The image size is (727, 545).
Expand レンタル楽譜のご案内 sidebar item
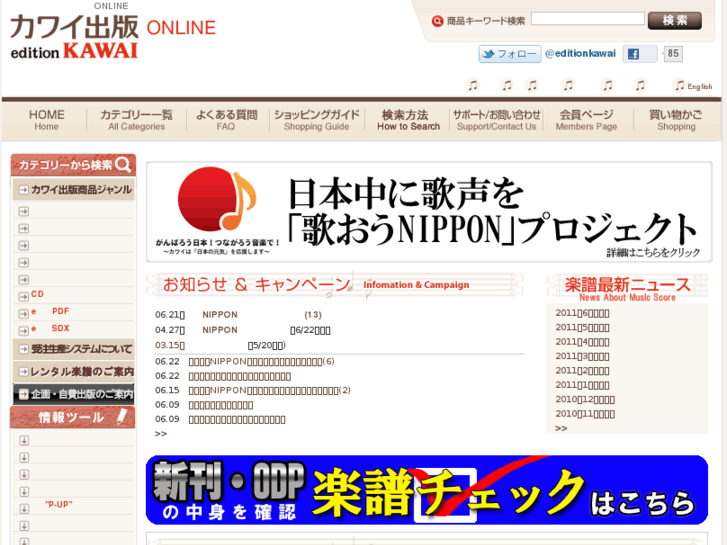coord(74,372)
